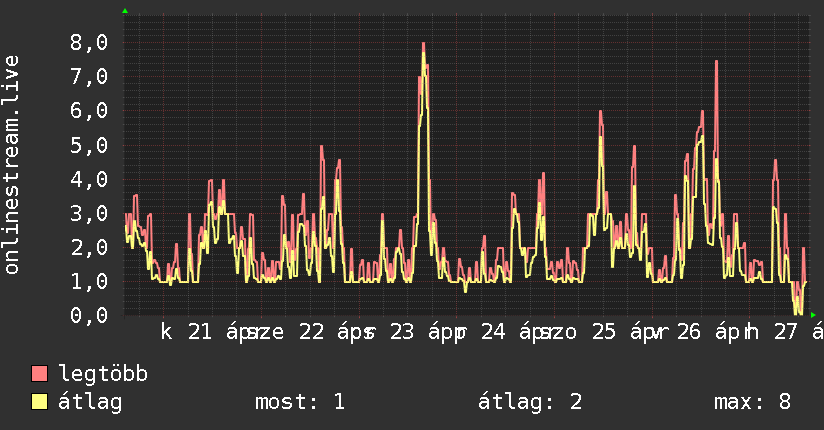Click the 4,0 y-axis label
Image resolution: width=824 pixels, height=430 pixels.
89,180
